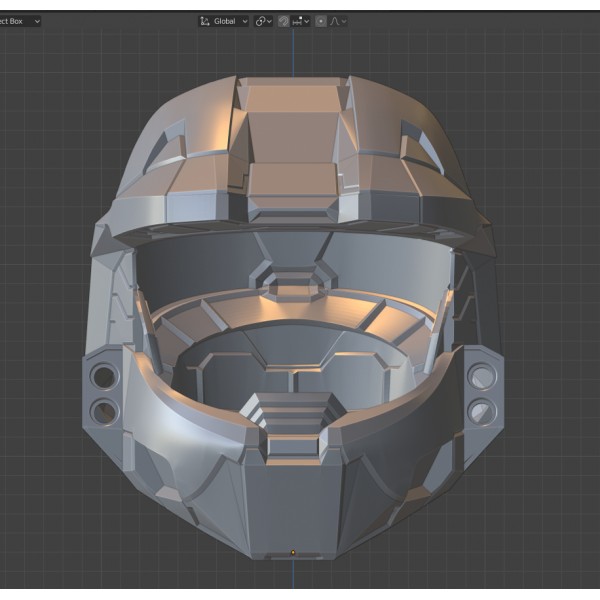
Task: Toggle the snapping magnet icon
Action: tap(284, 21)
